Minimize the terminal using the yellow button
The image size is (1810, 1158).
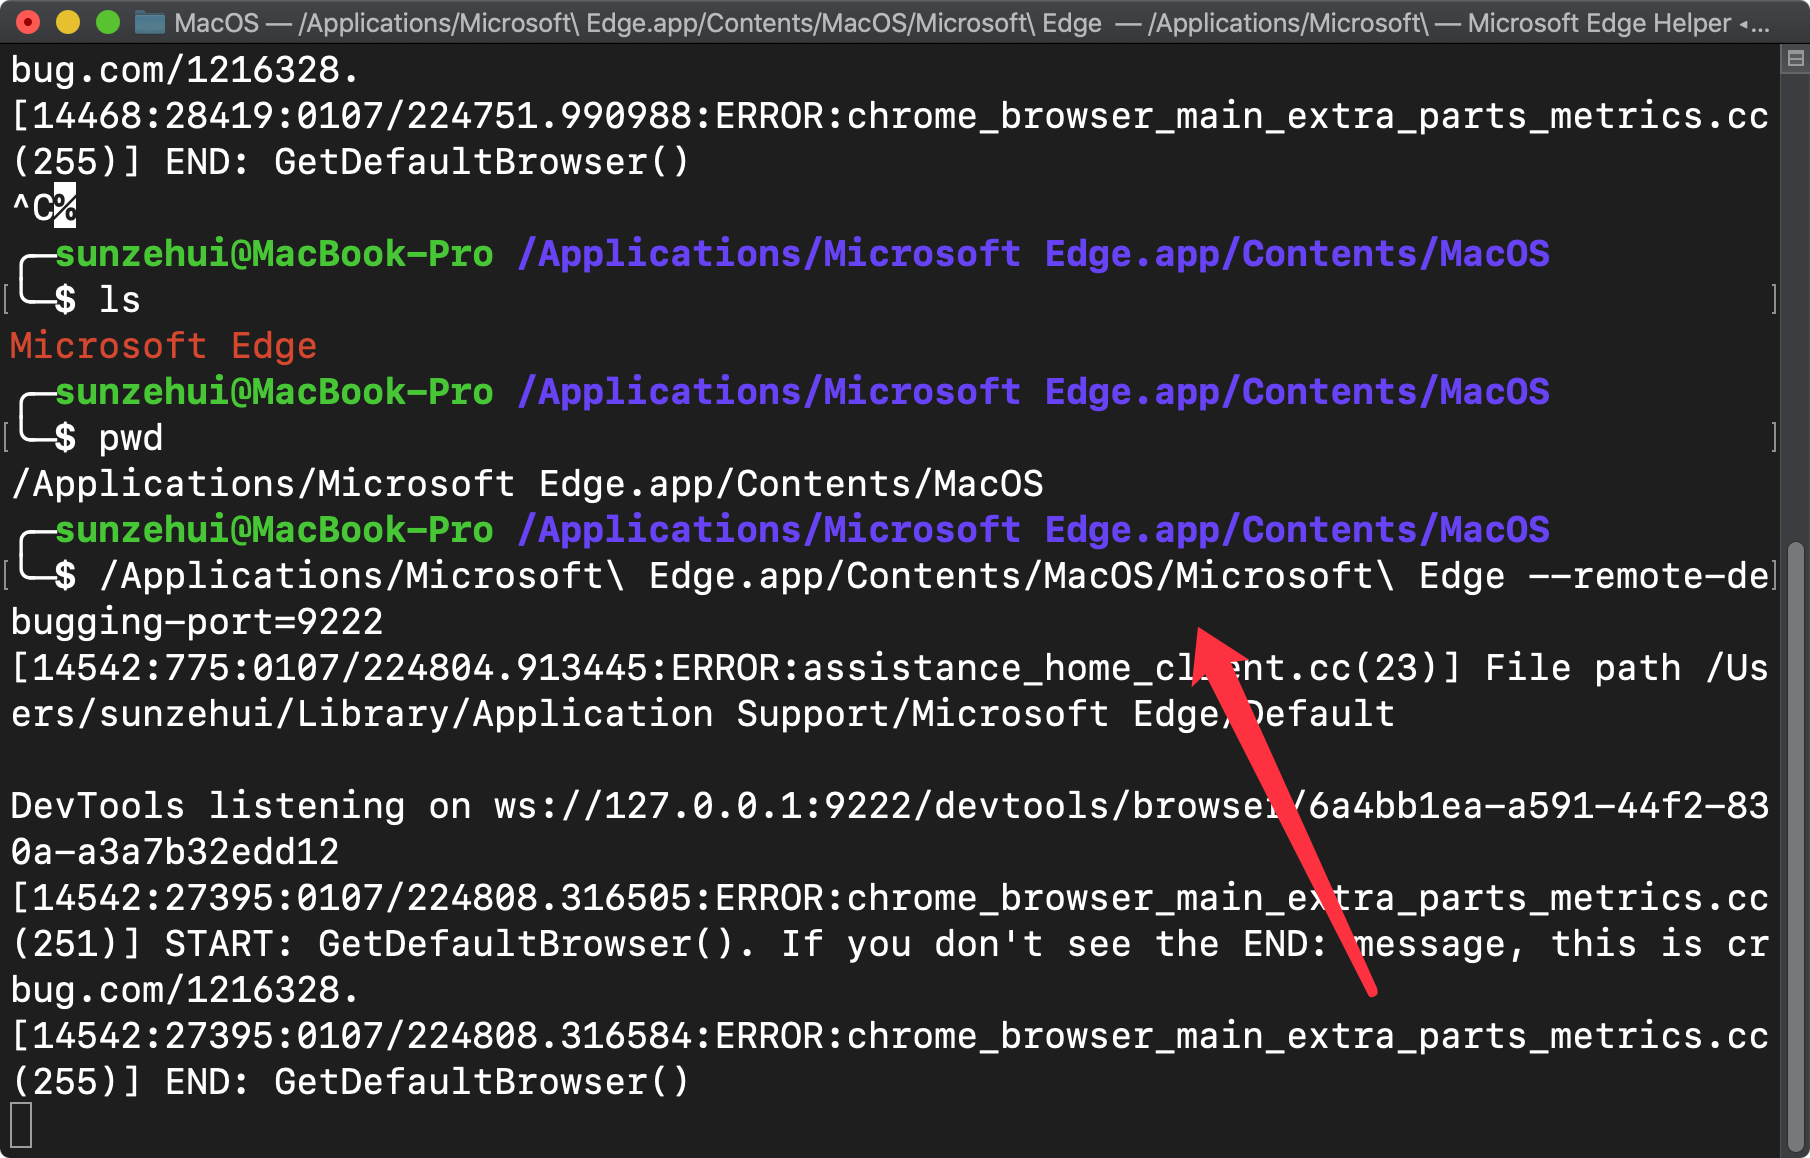click(68, 22)
